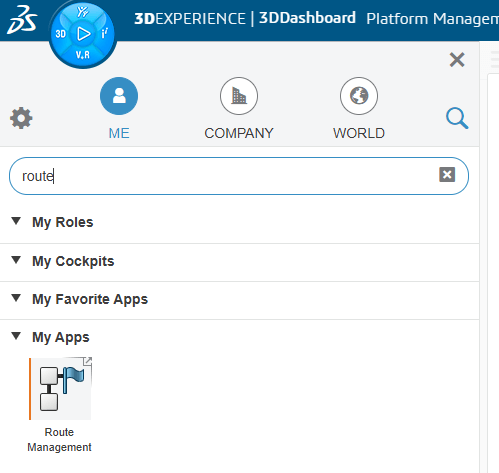The image size is (499, 473).
Task: Click the open-in-new-window arrow on Route Management
Action: tap(87, 361)
